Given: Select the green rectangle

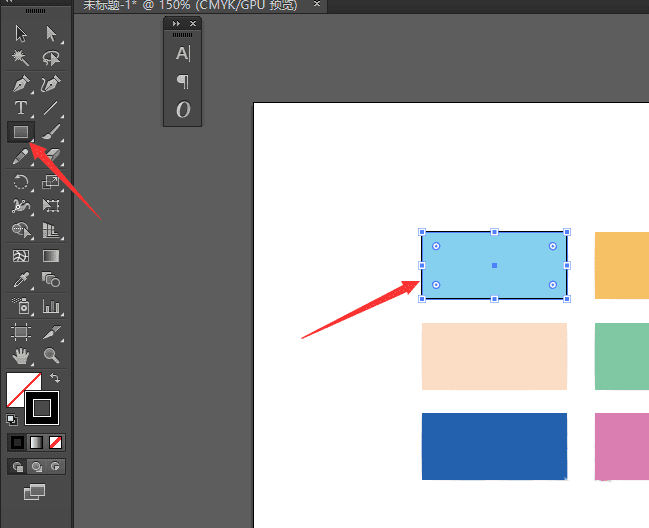Looking at the screenshot, I should pyautogui.click(x=622, y=356).
